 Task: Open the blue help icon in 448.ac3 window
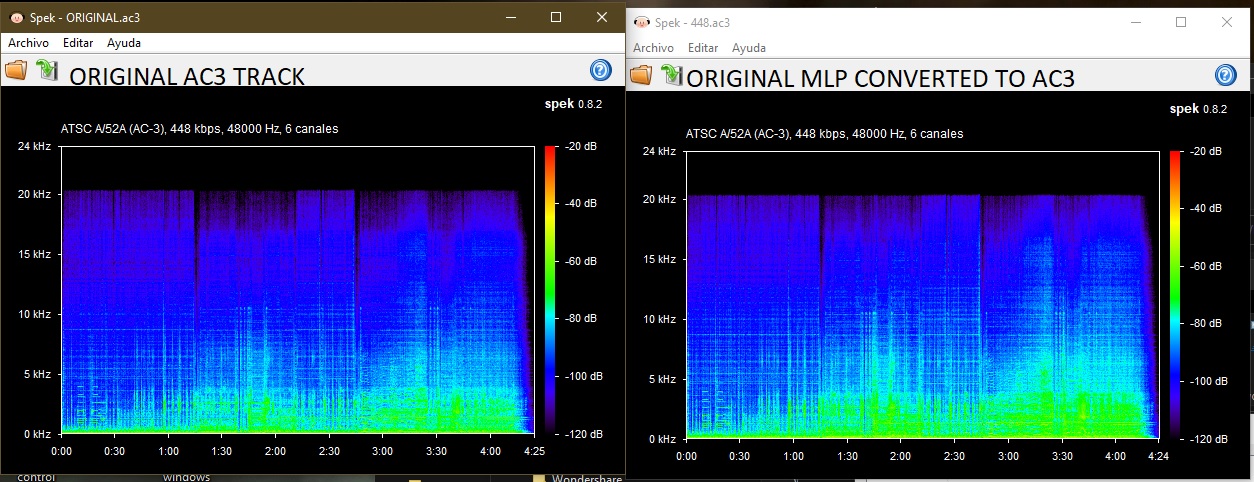click(x=1225, y=75)
